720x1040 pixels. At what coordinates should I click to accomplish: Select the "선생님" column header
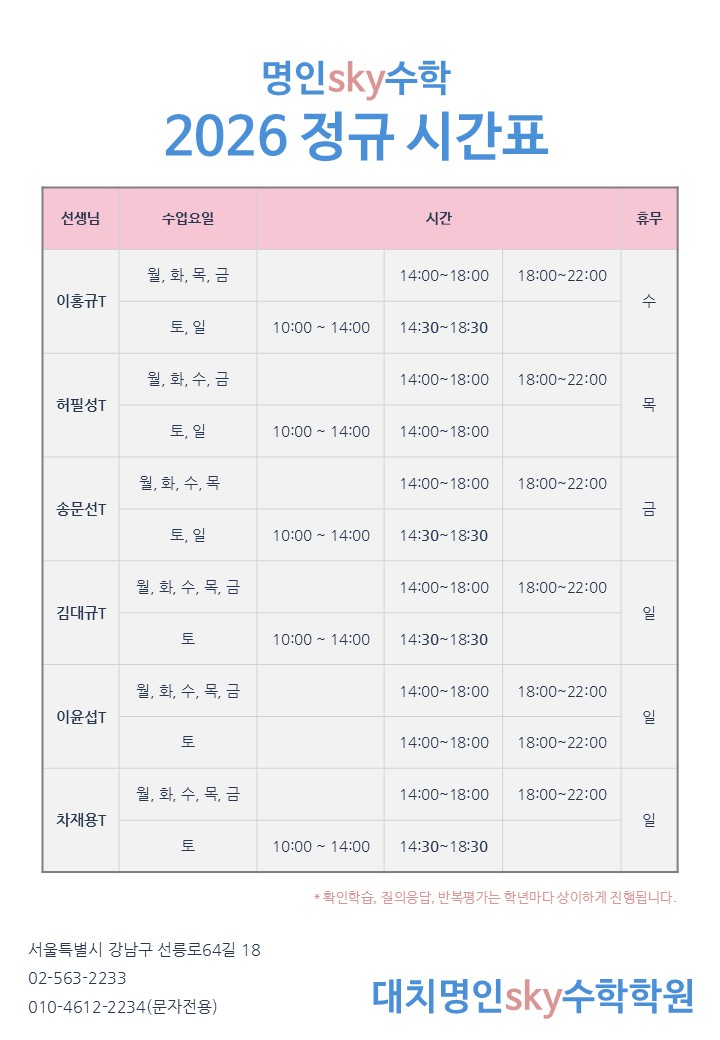click(x=80, y=218)
